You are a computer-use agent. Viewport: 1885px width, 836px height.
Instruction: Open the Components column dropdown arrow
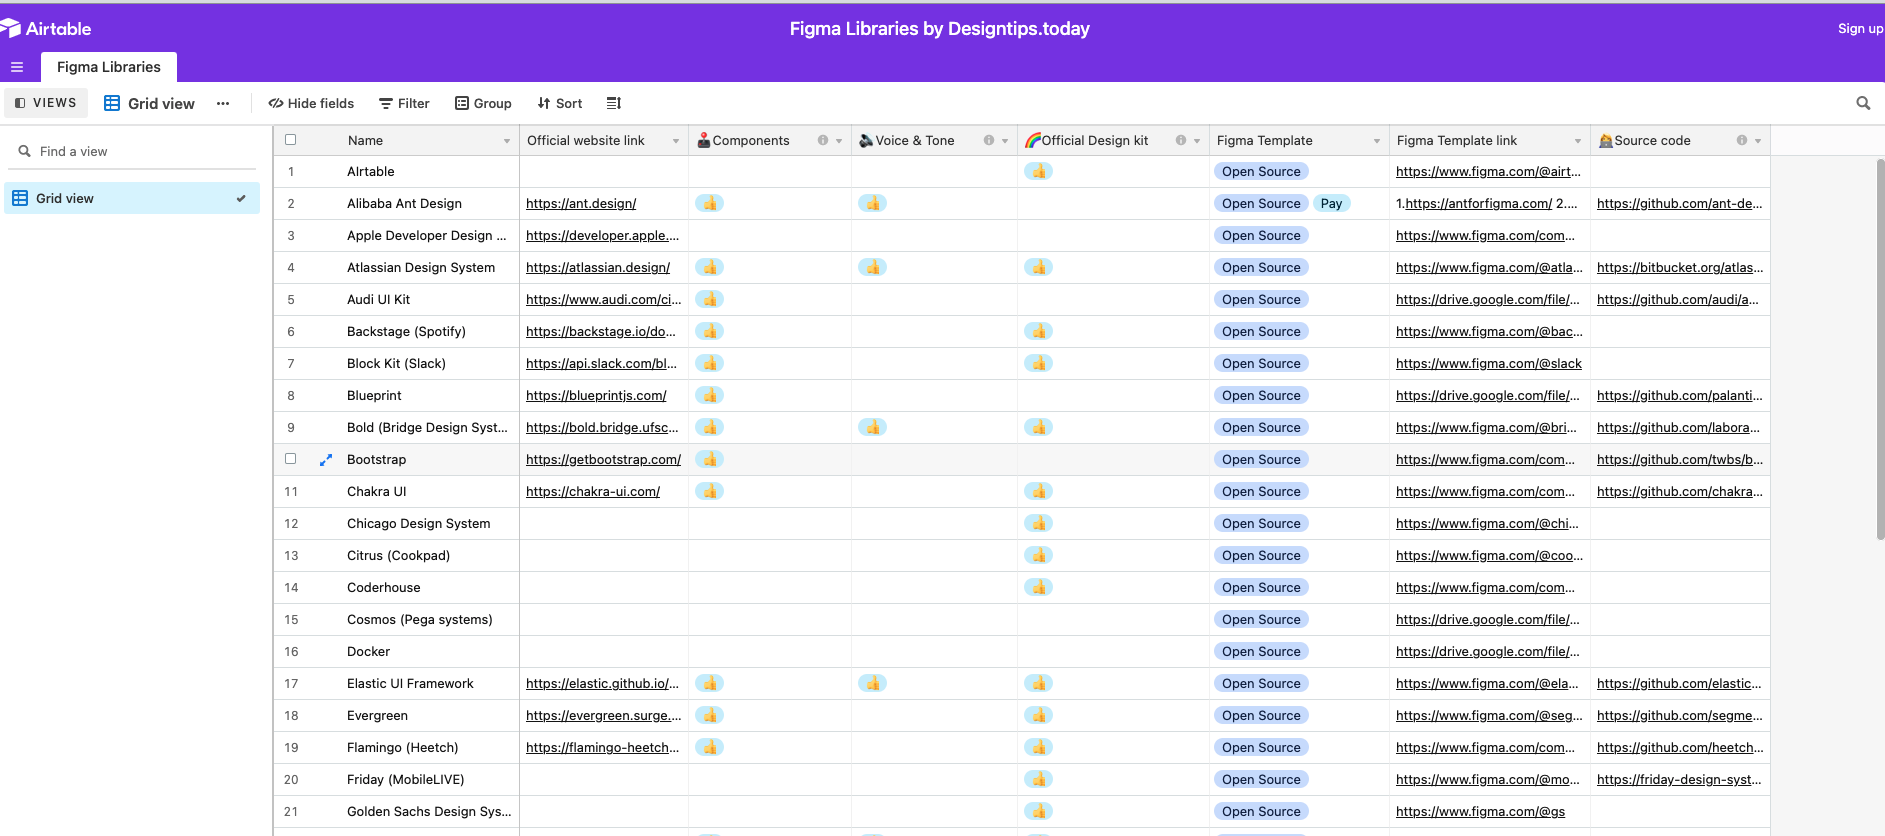[x=839, y=141]
